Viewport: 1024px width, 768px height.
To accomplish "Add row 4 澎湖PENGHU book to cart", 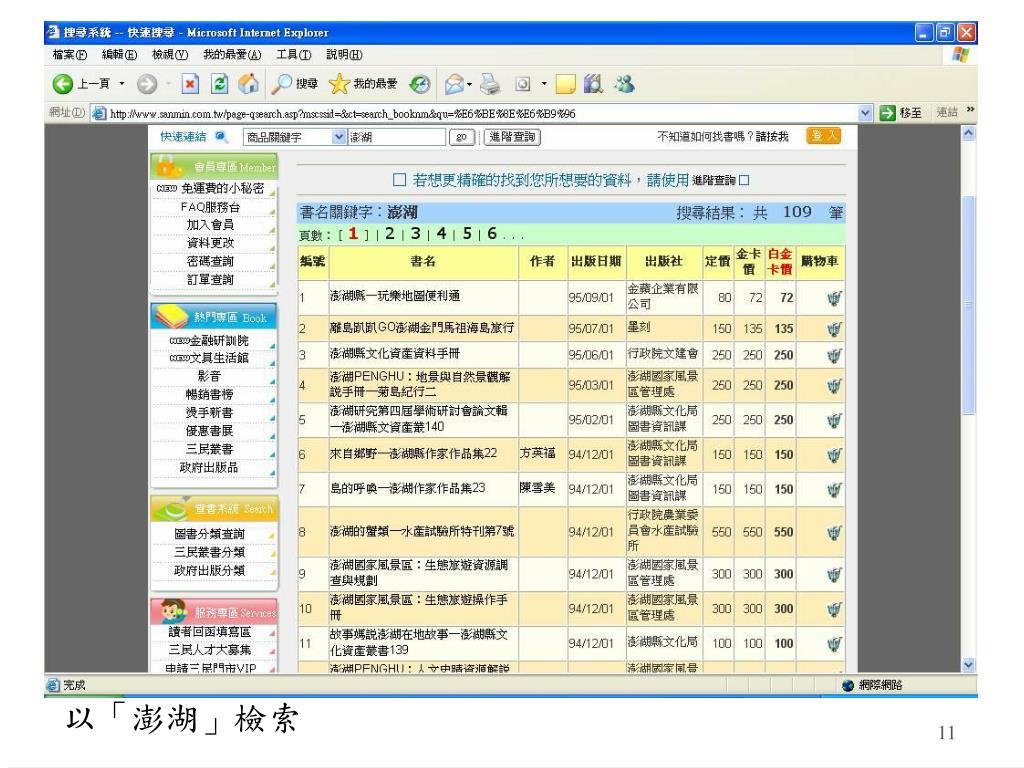I will [834, 386].
